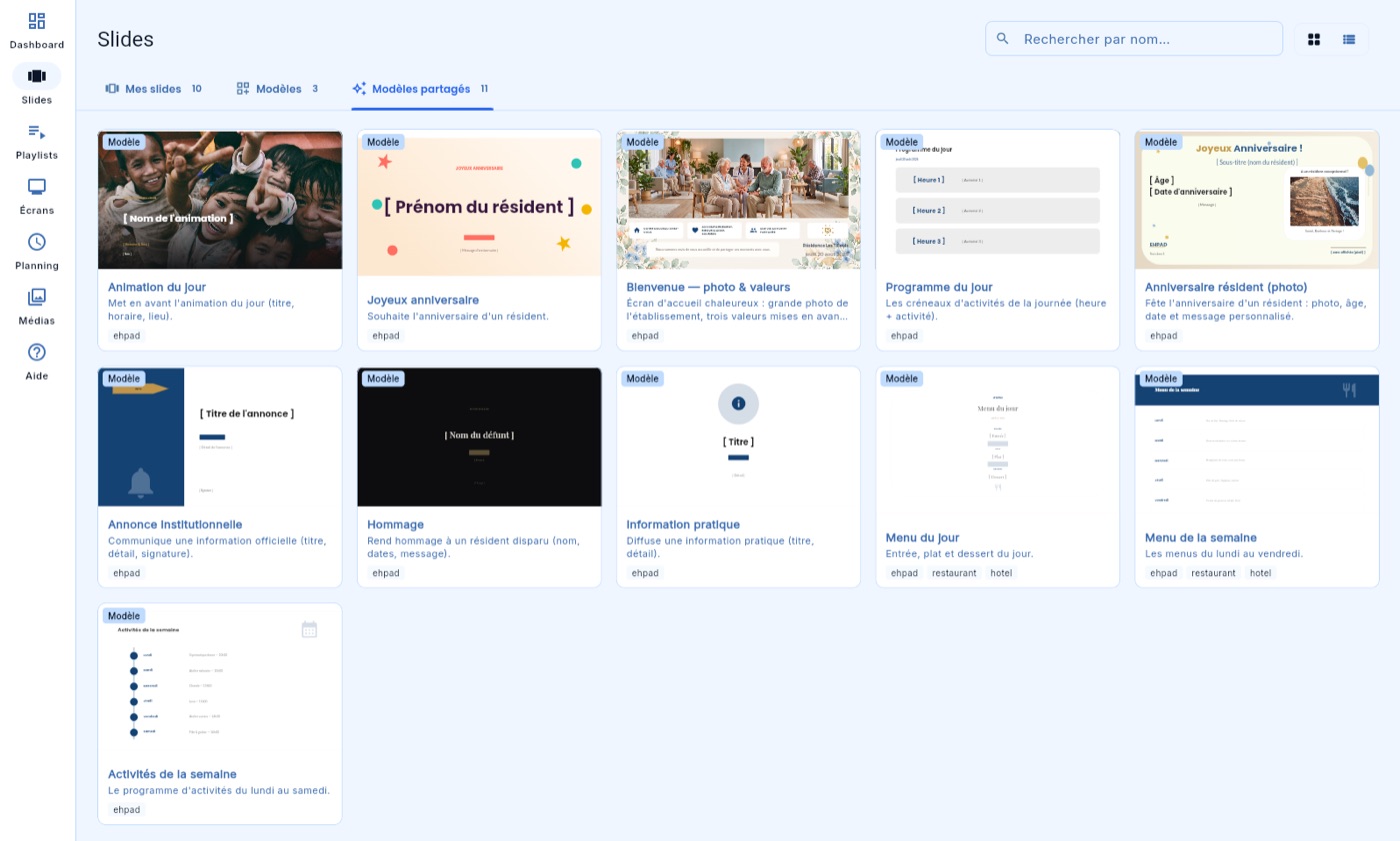Open the Médias gallery icon

coord(37,297)
